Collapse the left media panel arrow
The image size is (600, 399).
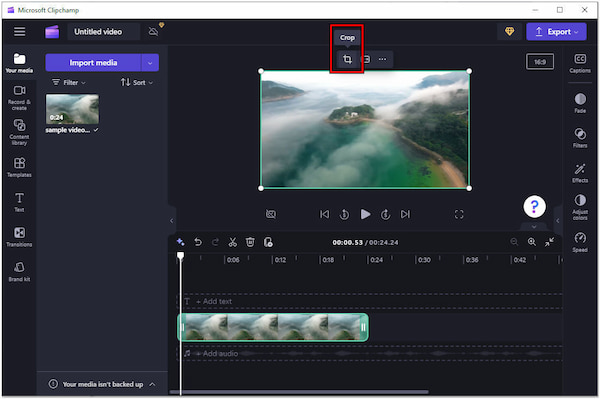pyautogui.click(x=172, y=220)
